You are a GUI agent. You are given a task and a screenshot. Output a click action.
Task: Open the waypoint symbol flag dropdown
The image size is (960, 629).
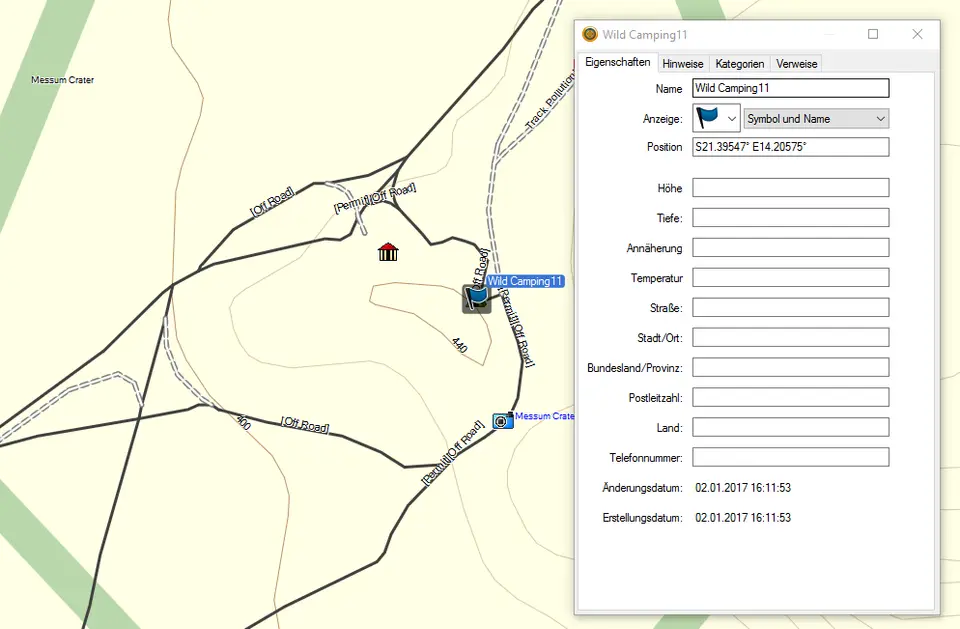pyautogui.click(x=716, y=118)
